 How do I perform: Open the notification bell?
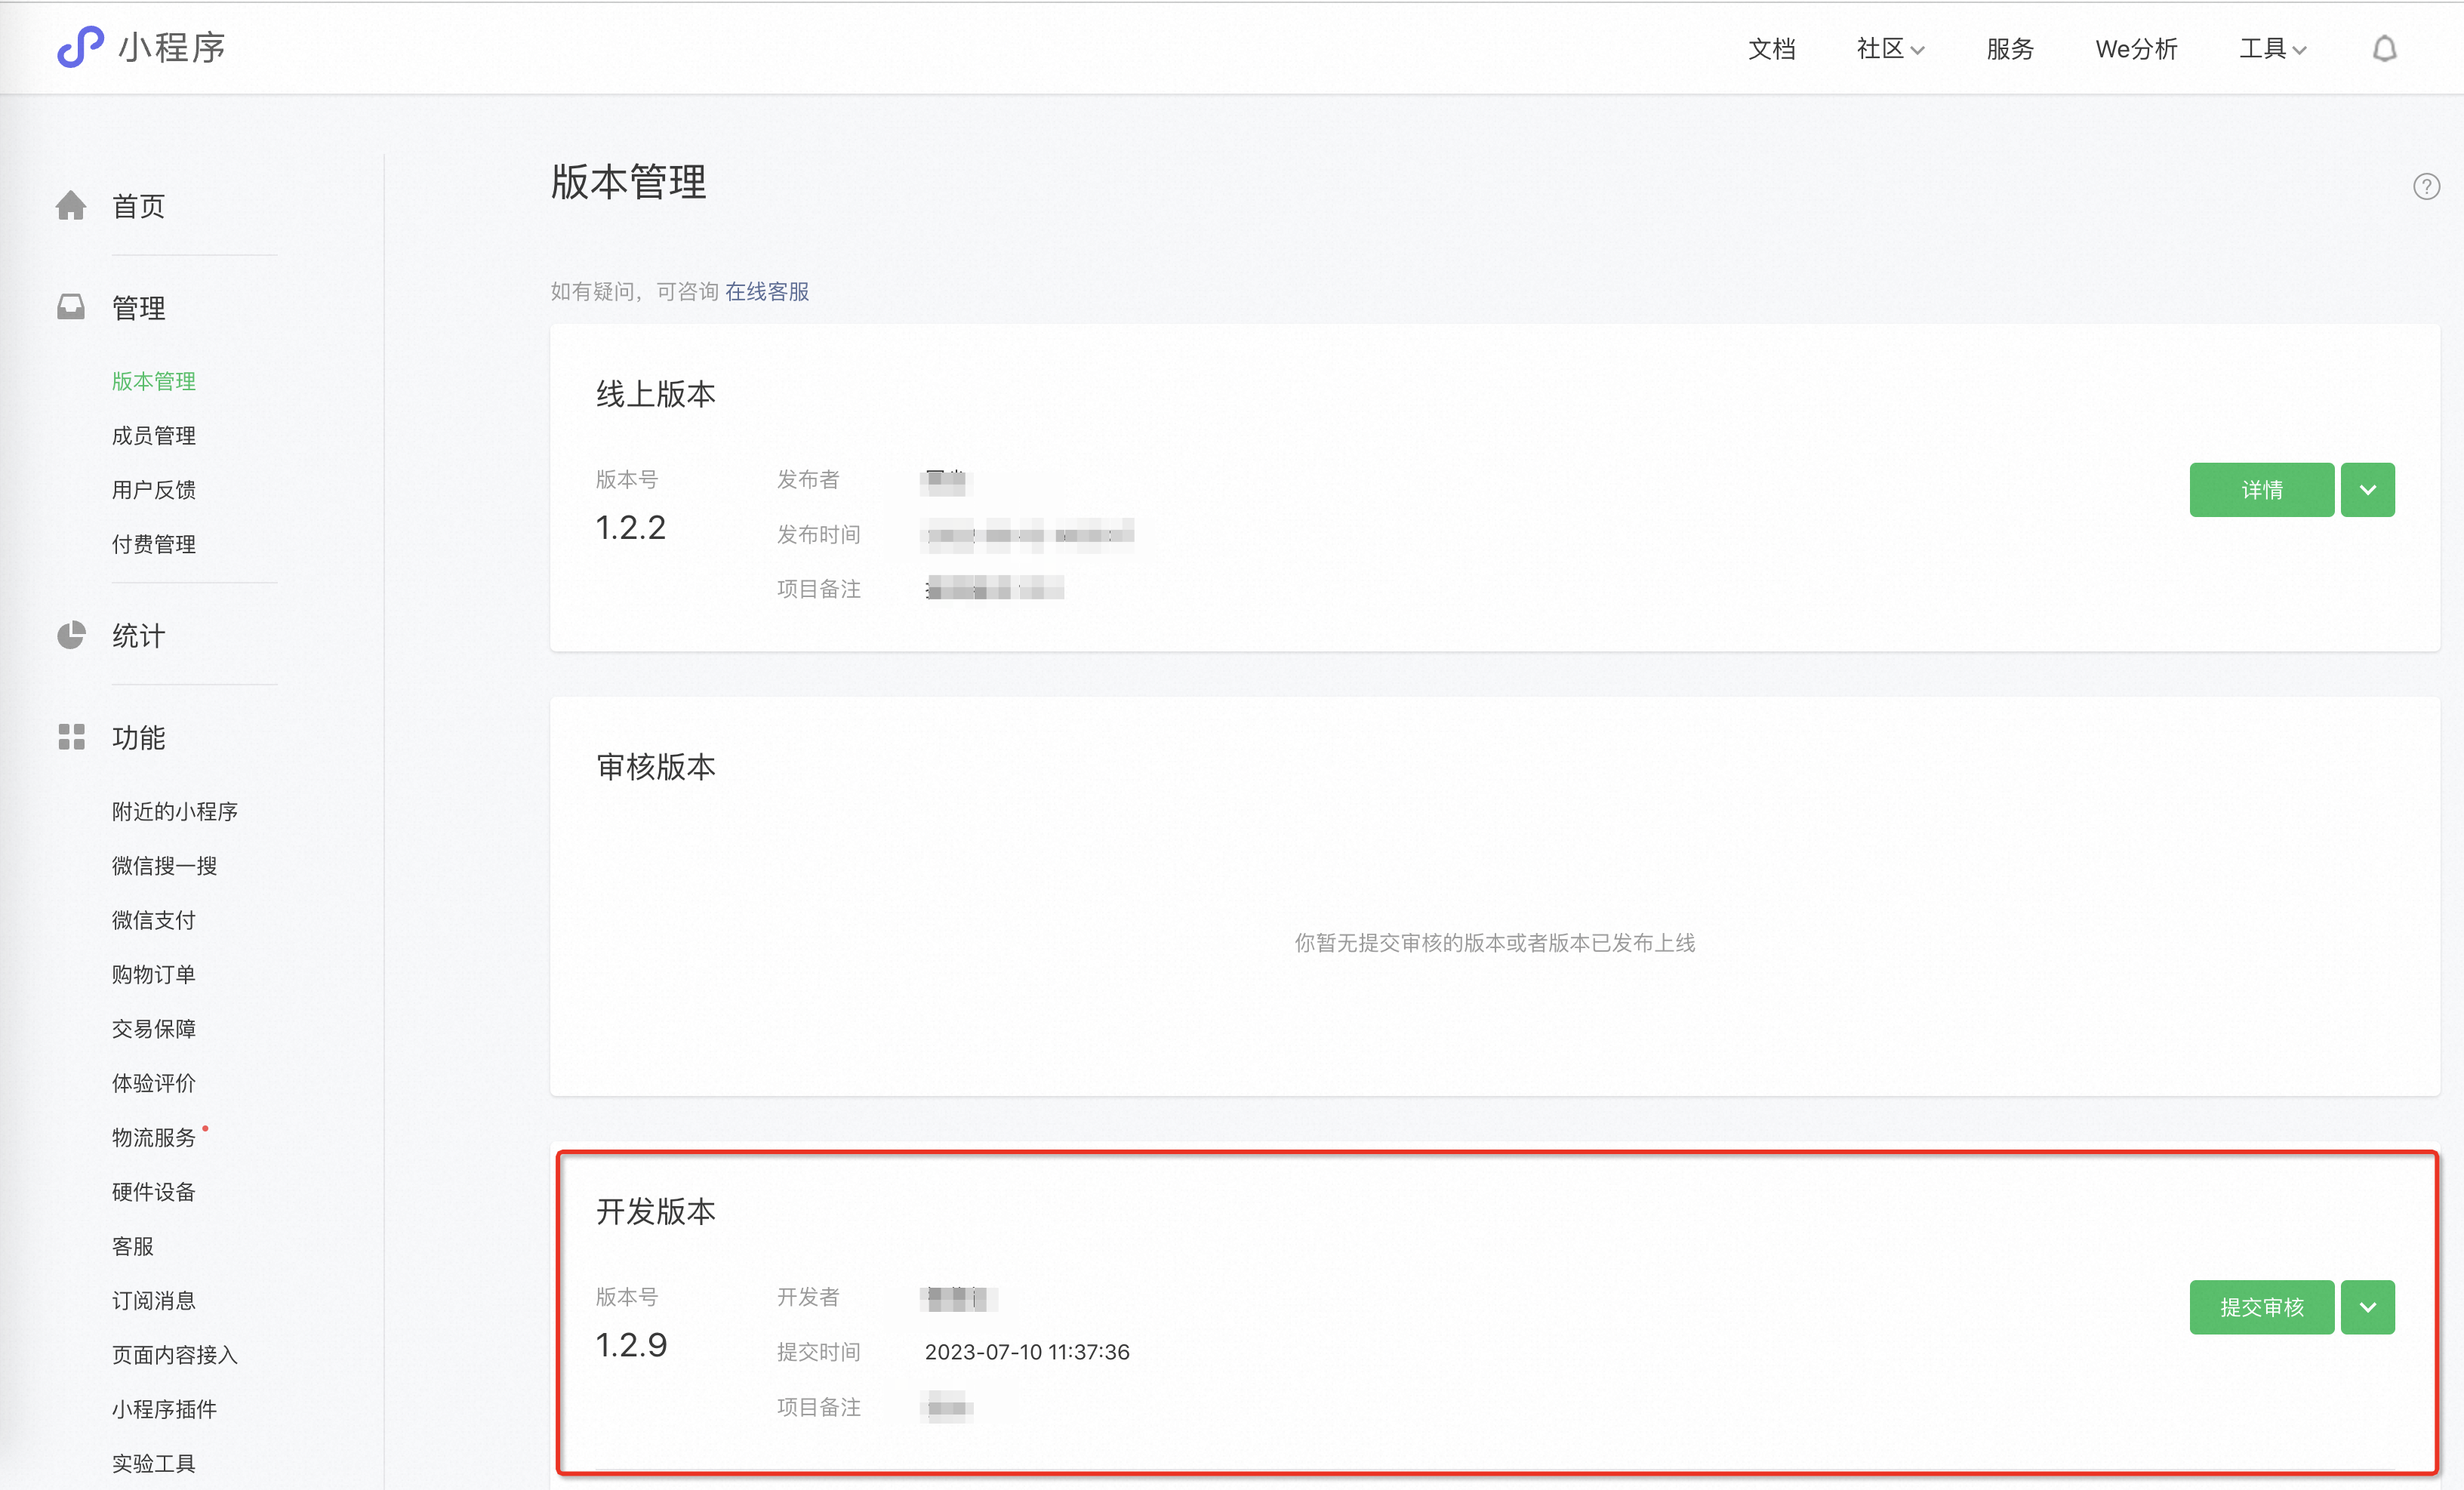(x=2384, y=48)
